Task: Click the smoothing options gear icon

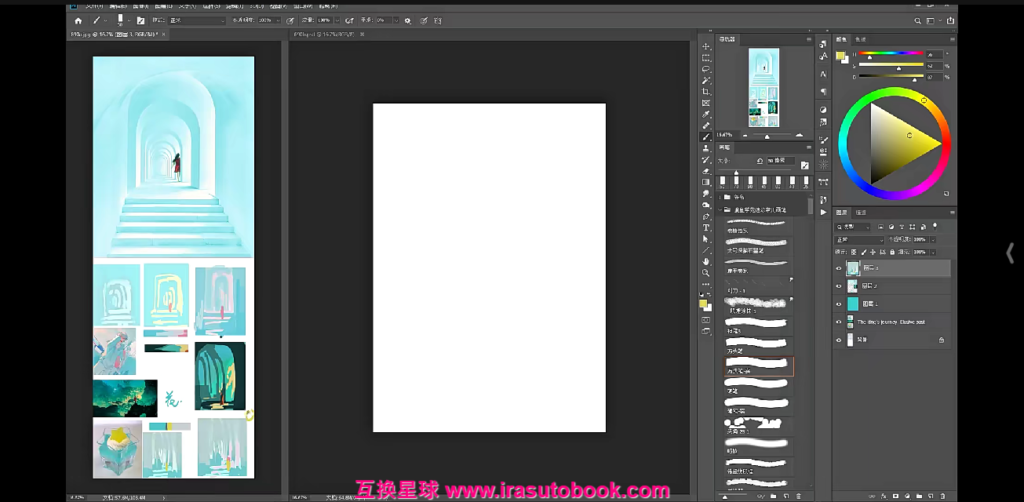Action: pos(408,20)
